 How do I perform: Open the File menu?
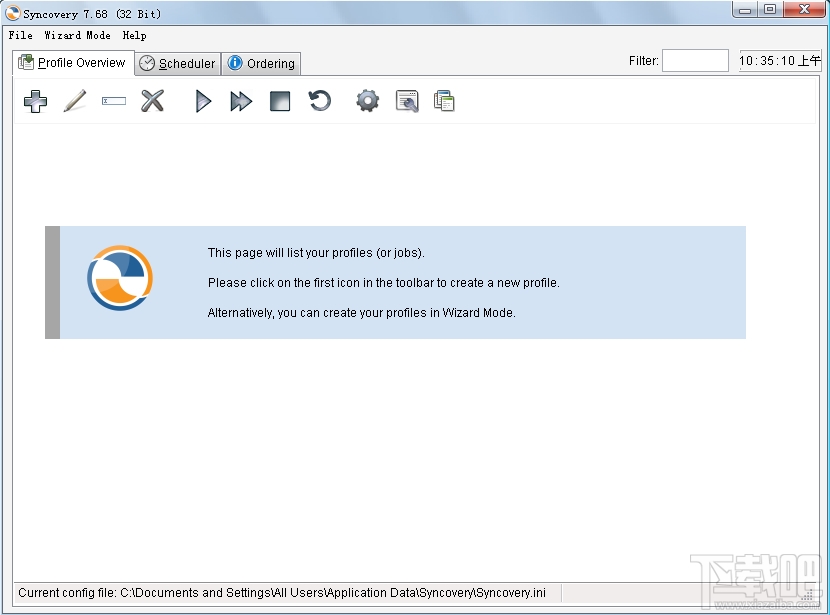[21, 35]
